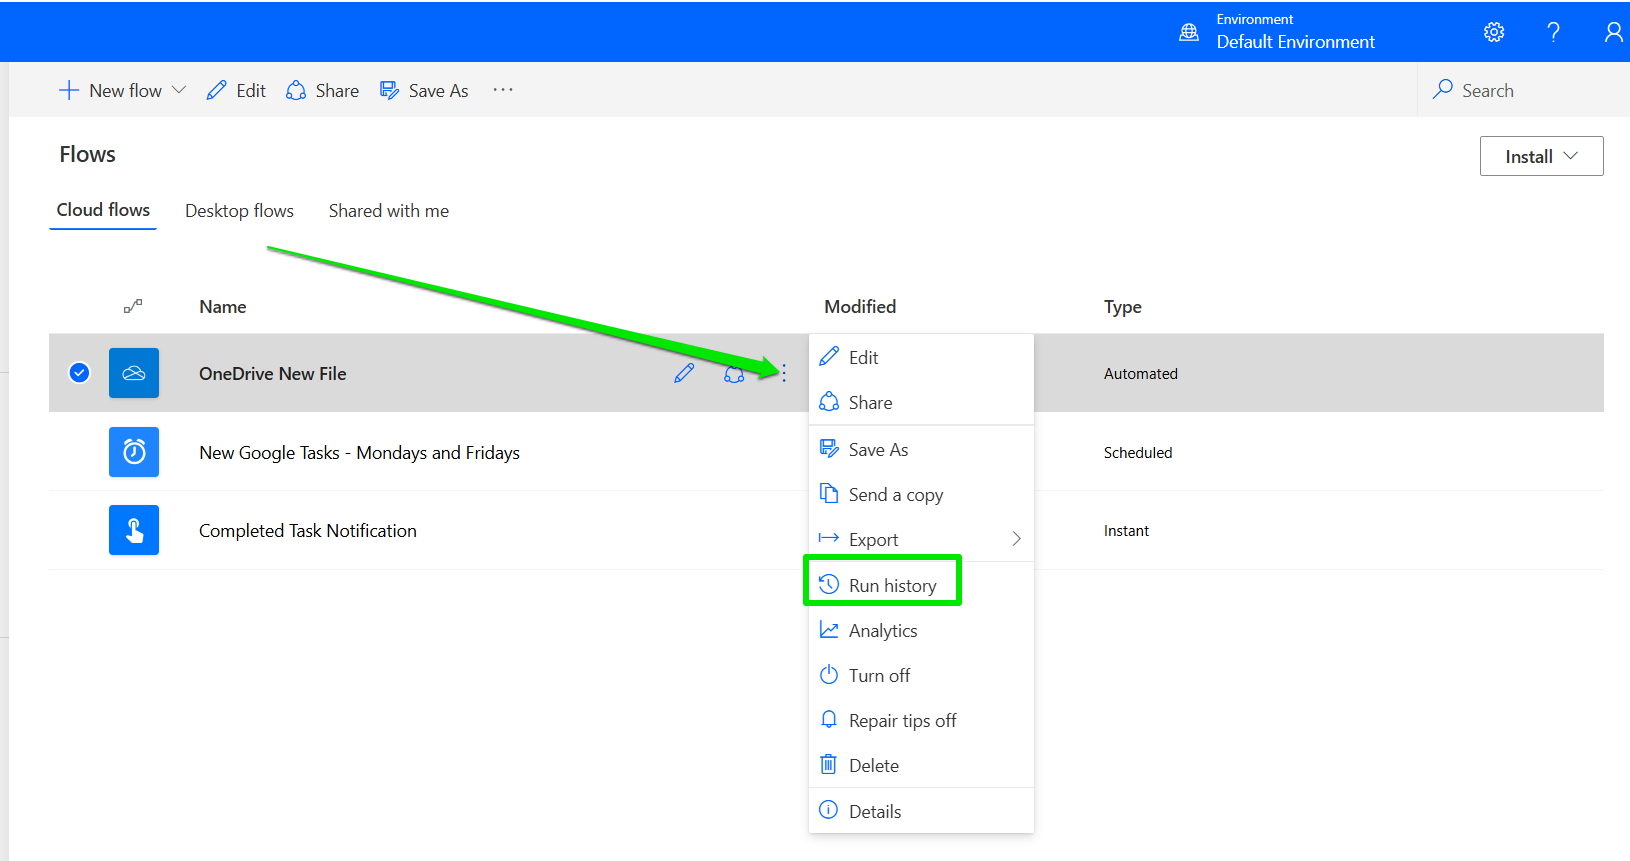The height and width of the screenshot is (861, 1630).
Task: Deselect the OneDrive New File checkmark
Action: 79,373
